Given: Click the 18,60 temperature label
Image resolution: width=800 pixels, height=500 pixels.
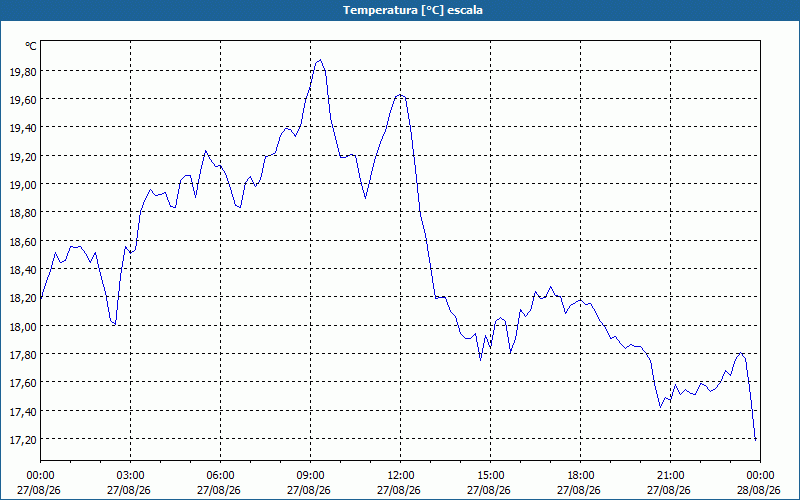Looking at the screenshot, I should point(23,241).
